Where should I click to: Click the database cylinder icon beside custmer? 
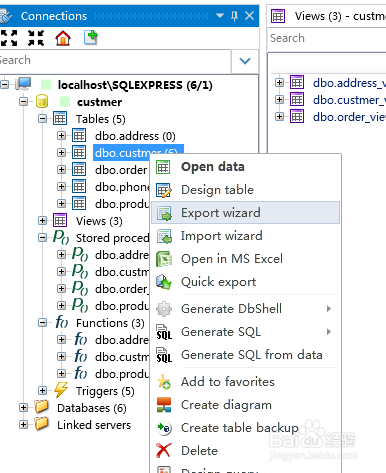42,101
